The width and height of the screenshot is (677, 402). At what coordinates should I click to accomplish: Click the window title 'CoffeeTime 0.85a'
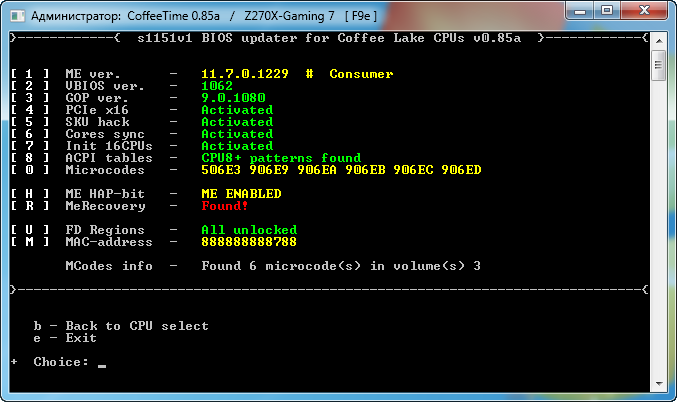[173, 16]
